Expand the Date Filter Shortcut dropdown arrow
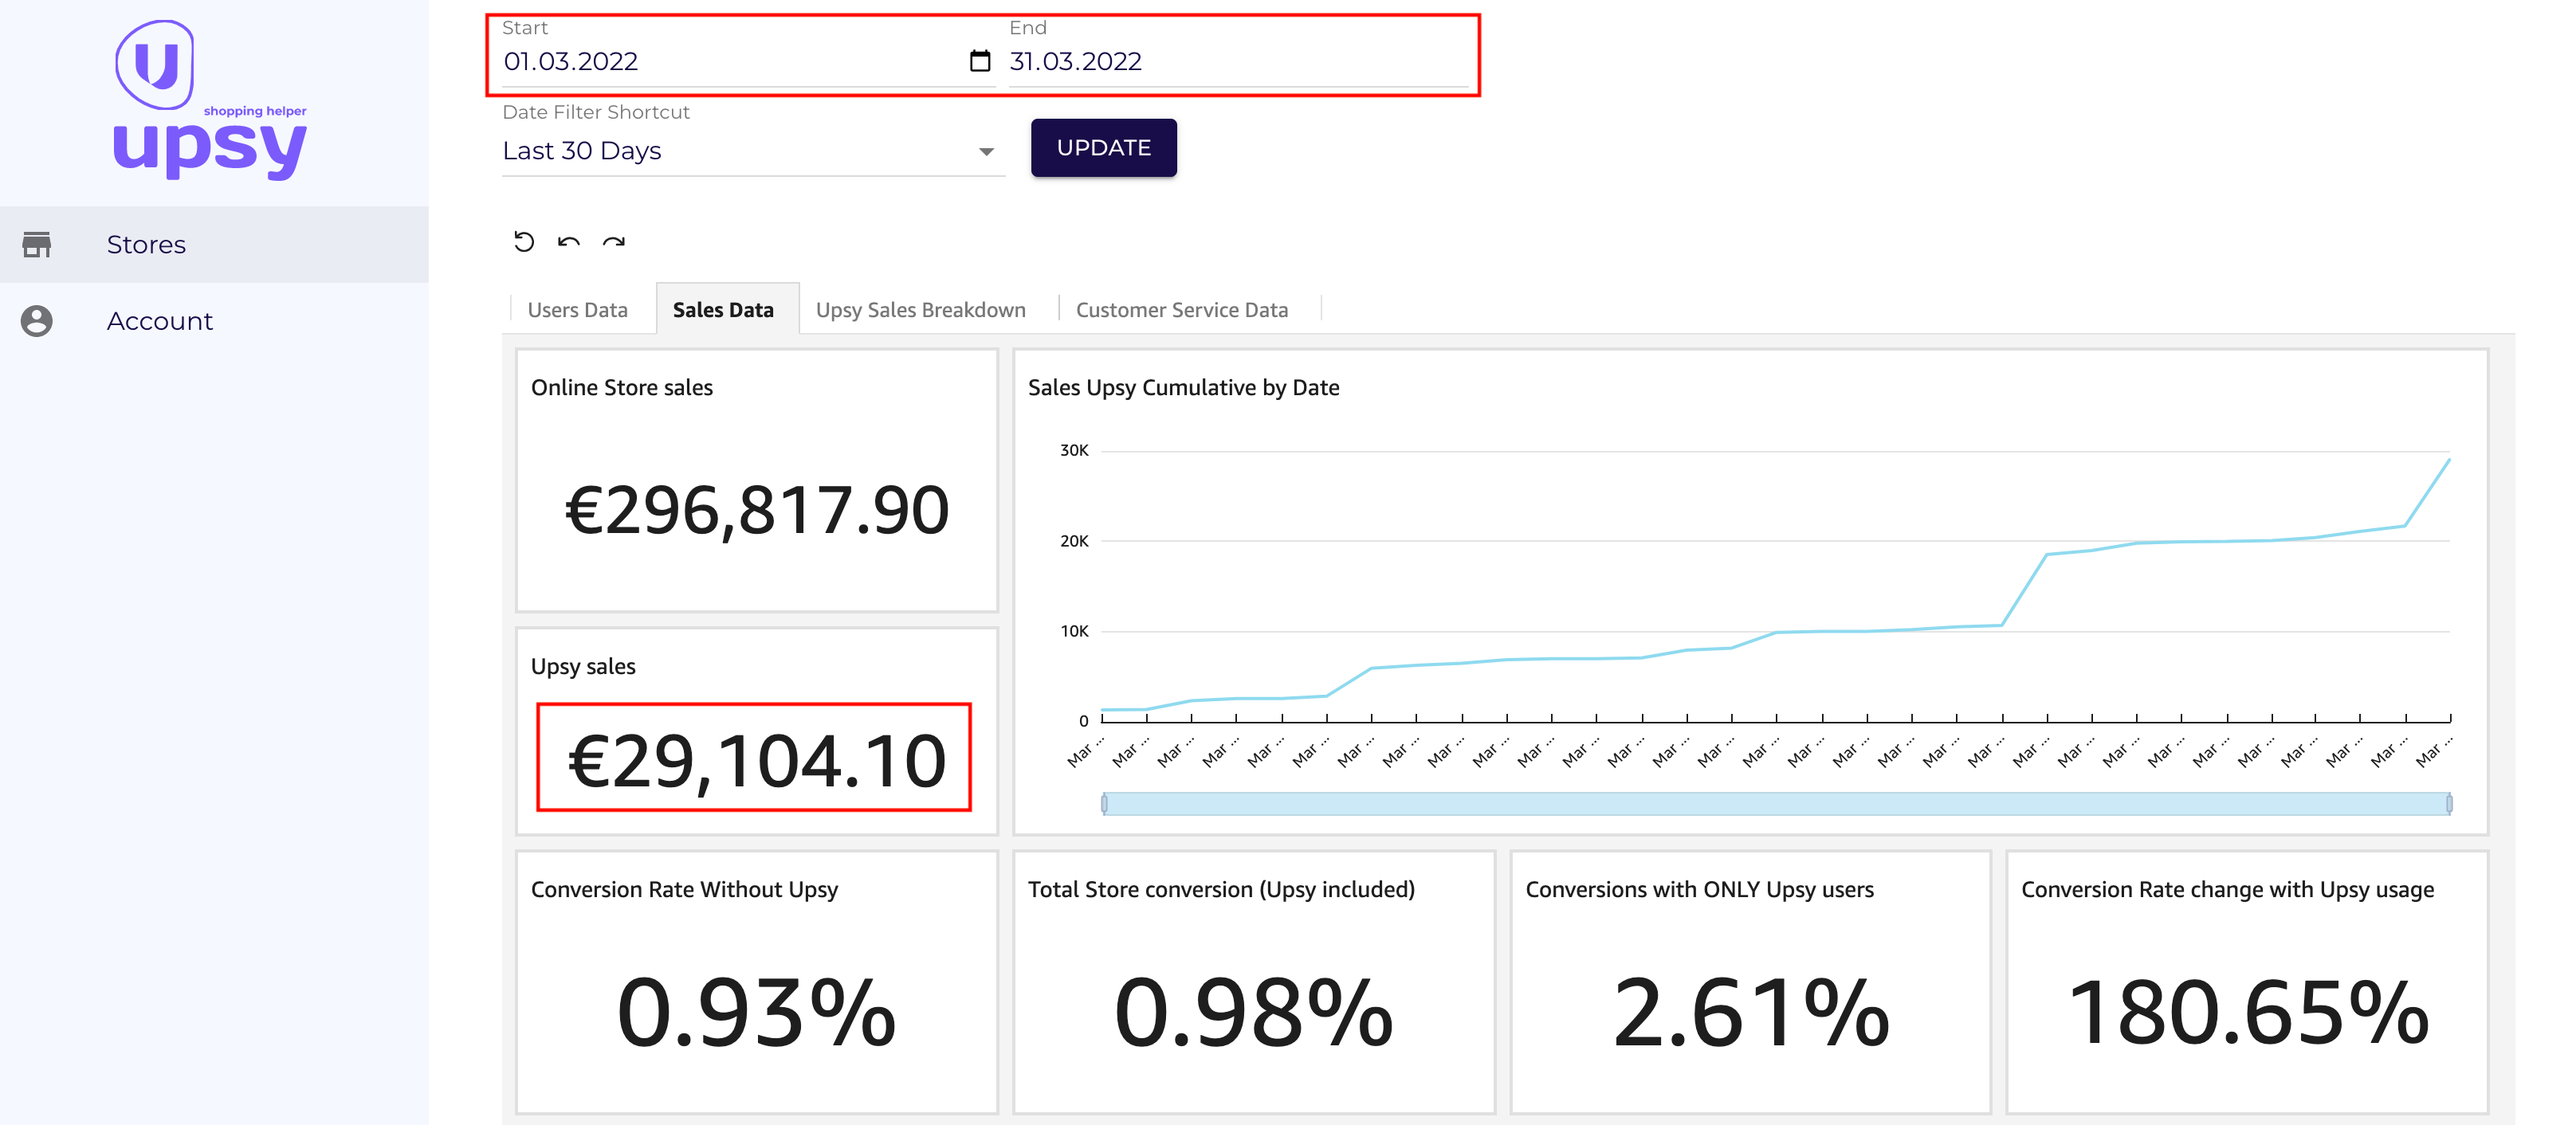The height and width of the screenshot is (1125, 2576). pos(986,152)
